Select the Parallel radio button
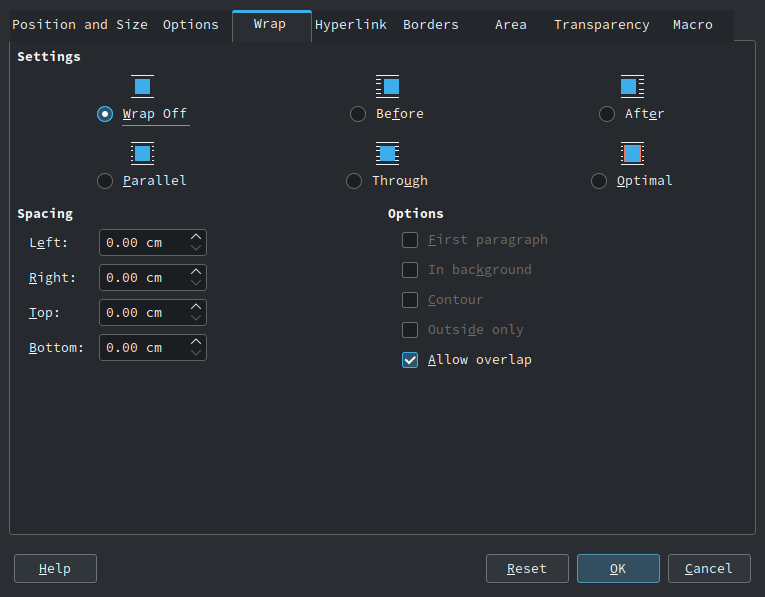 tap(105, 181)
